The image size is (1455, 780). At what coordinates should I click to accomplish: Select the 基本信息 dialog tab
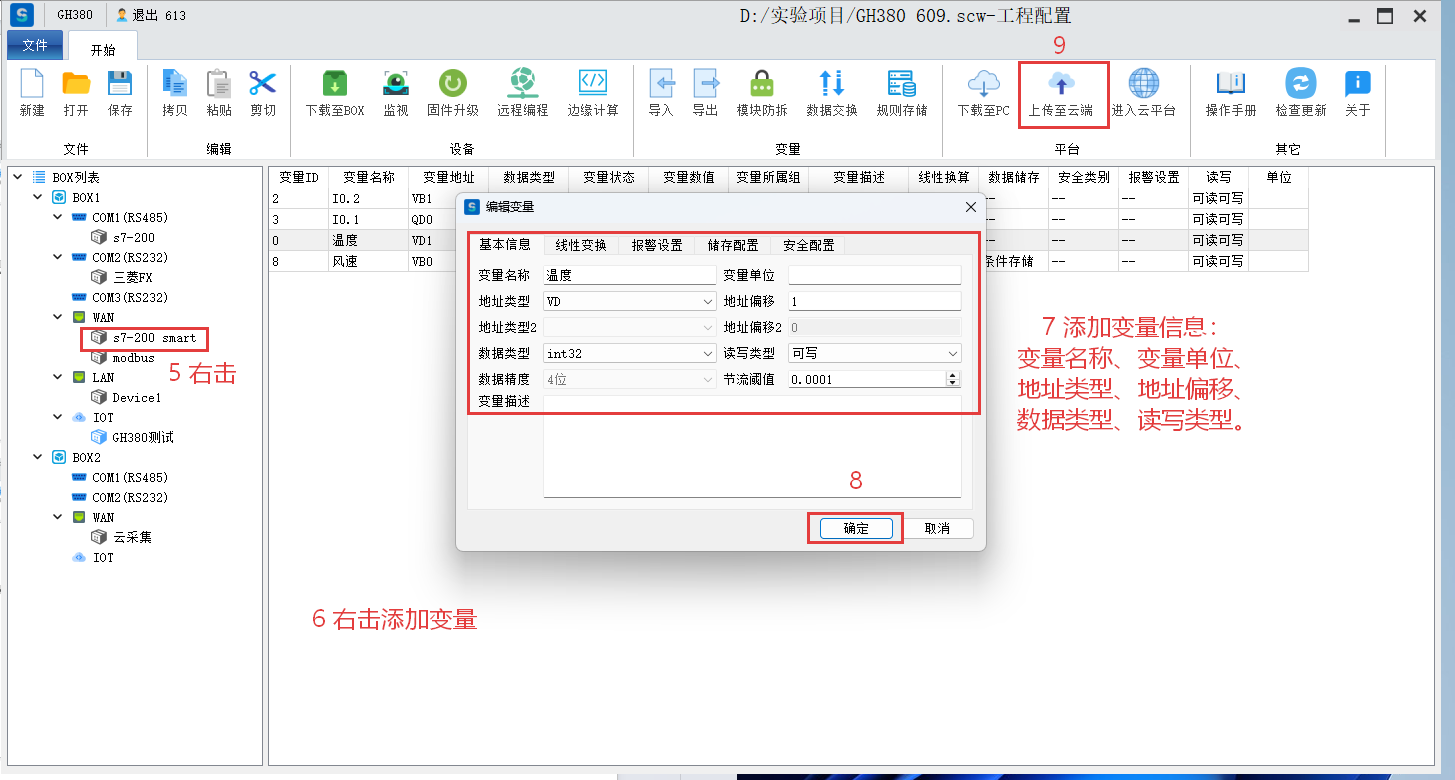pyautogui.click(x=505, y=245)
